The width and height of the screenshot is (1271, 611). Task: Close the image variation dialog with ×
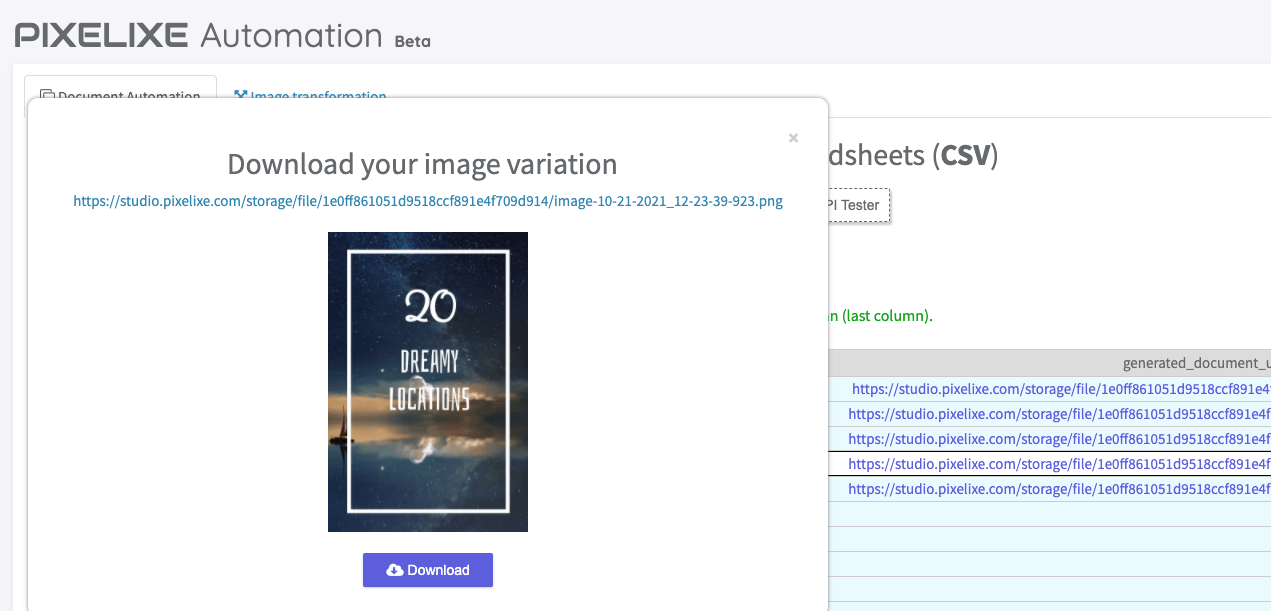click(793, 138)
